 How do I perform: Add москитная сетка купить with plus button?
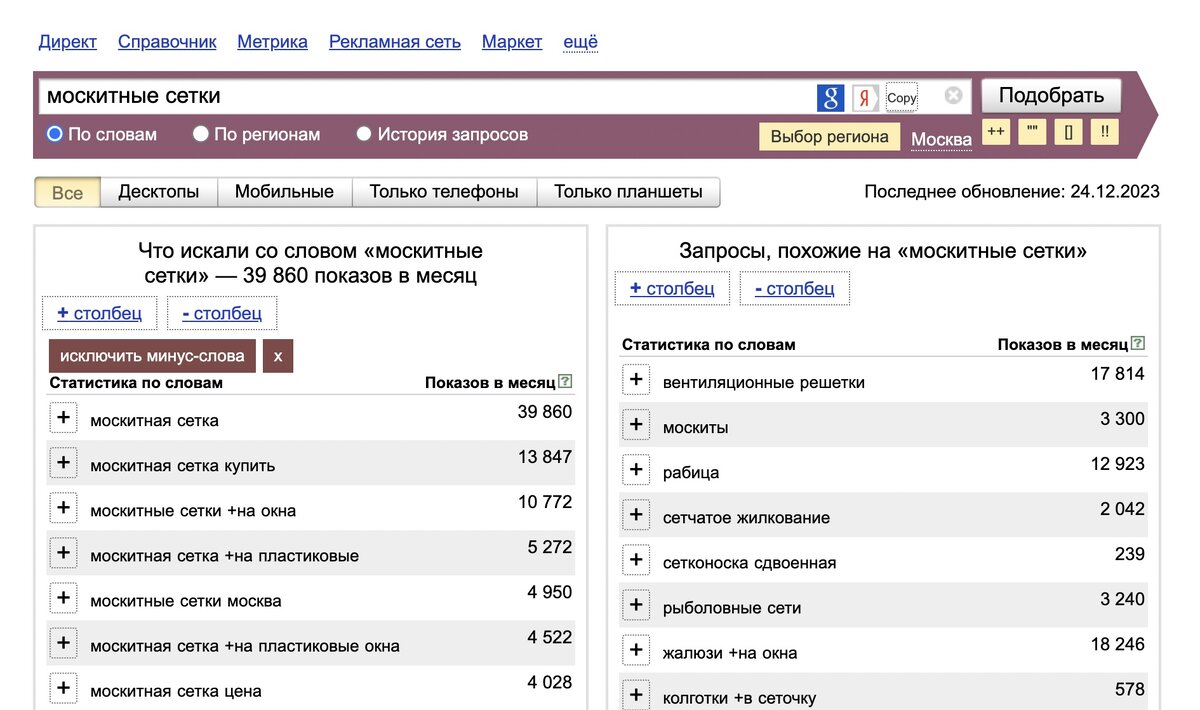pyautogui.click(x=63, y=462)
